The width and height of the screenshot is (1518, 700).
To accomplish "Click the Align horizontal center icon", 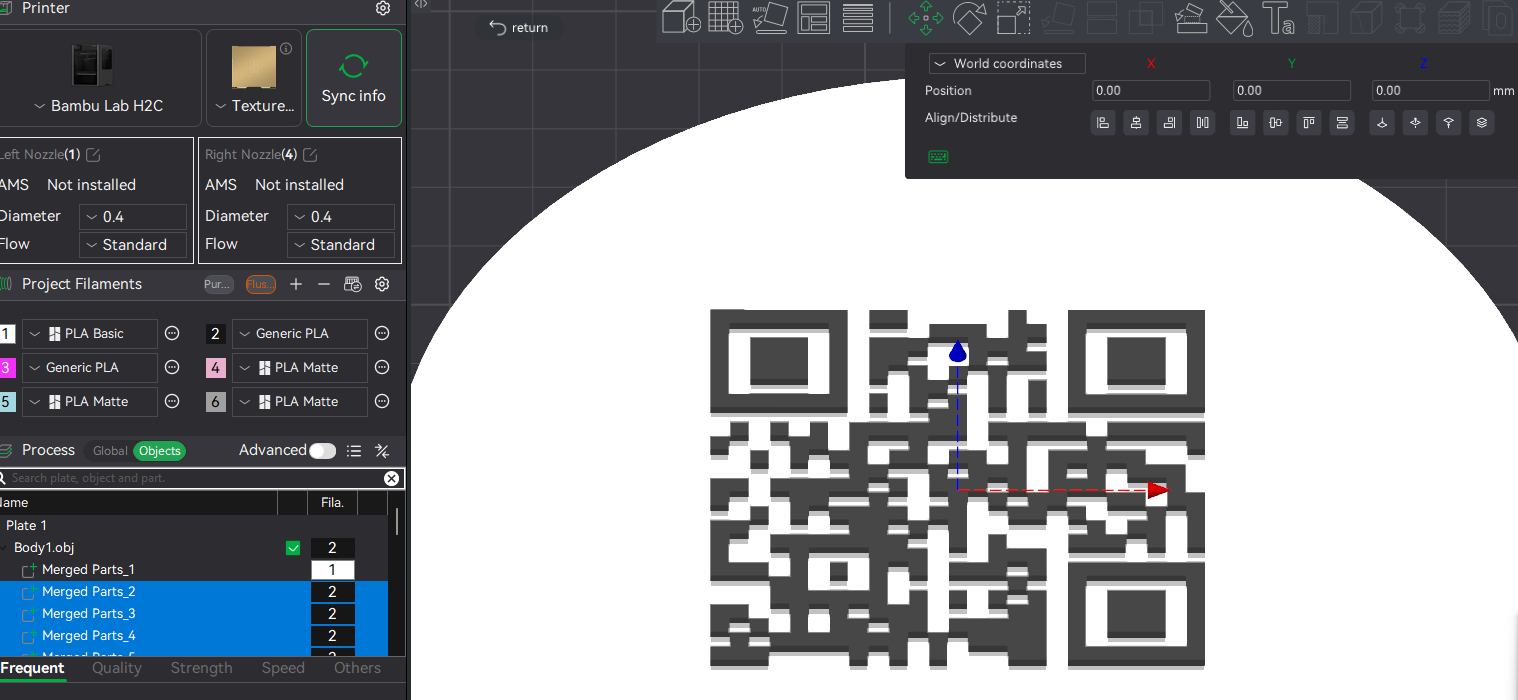I will pos(1136,123).
